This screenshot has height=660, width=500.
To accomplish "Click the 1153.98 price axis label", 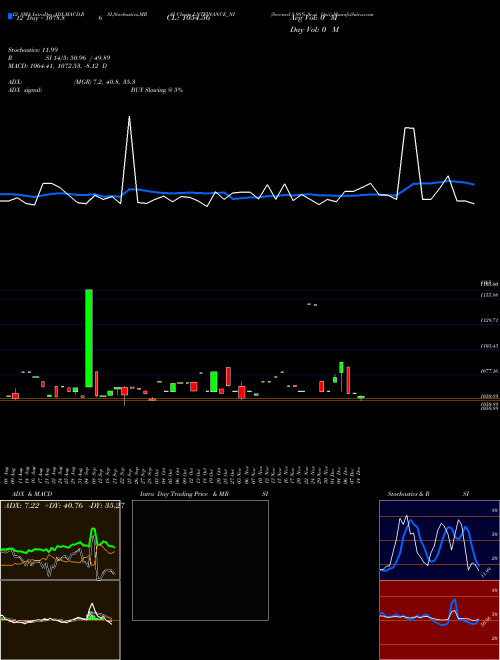I will 489,295.
